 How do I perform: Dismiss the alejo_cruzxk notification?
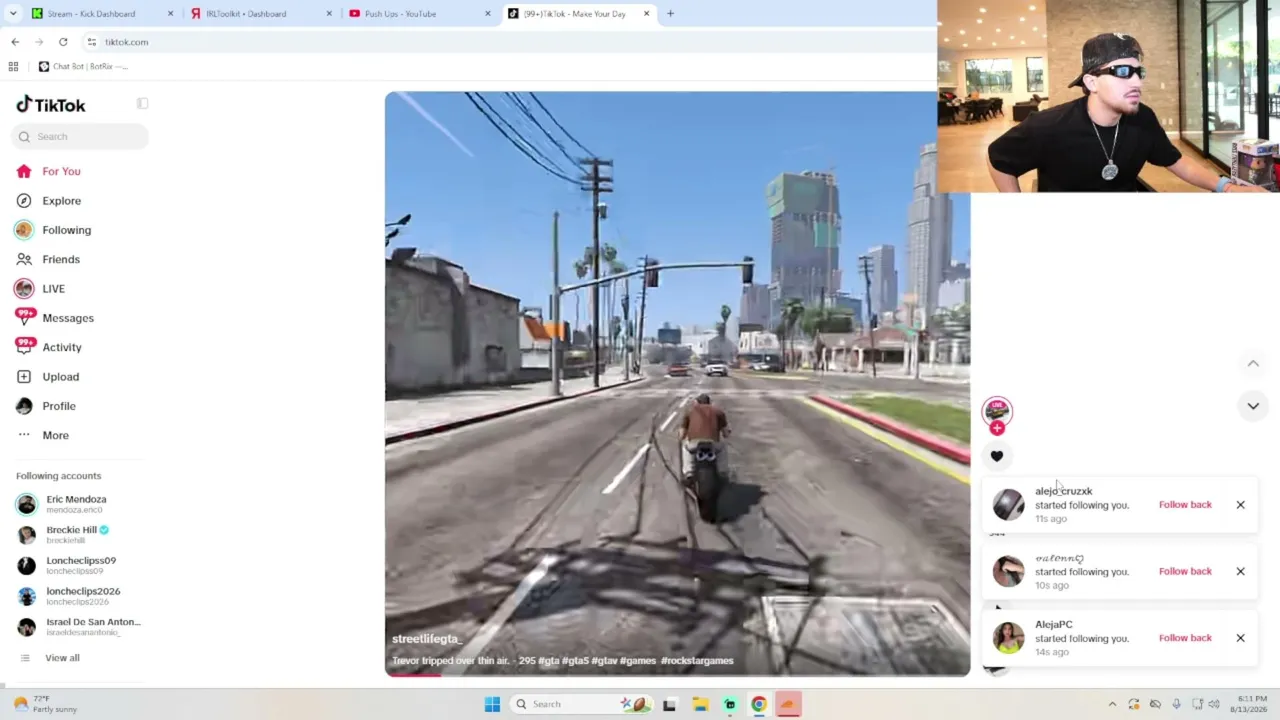[1240, 505]
